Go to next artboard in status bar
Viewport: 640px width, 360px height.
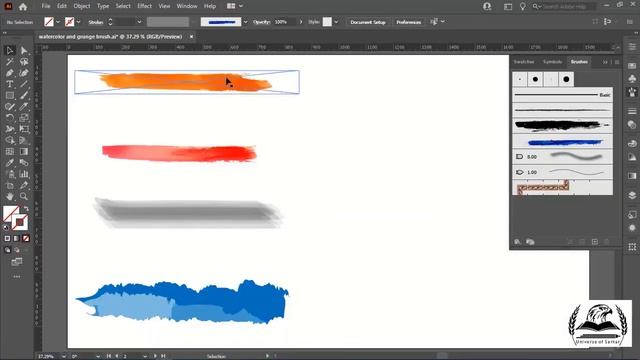pyautogui.click(x=155, y=356)
